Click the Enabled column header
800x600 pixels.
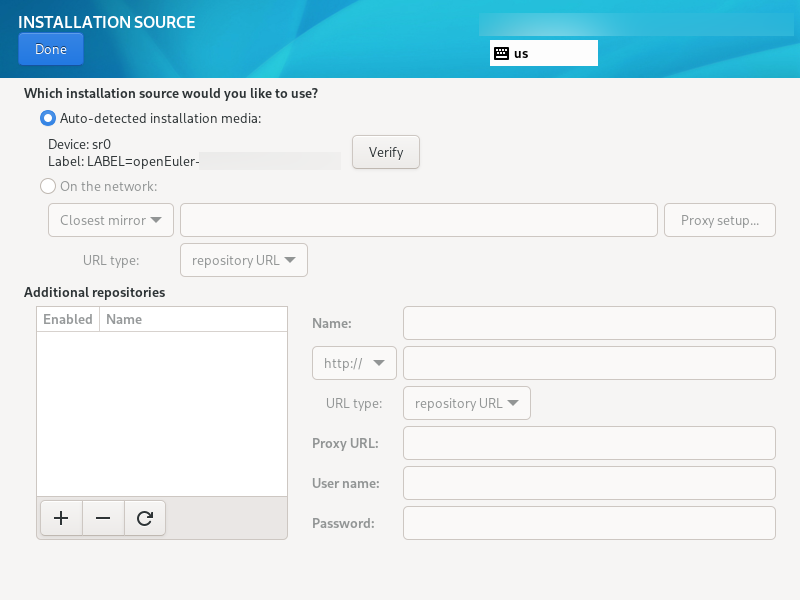[x=68, y=319]
